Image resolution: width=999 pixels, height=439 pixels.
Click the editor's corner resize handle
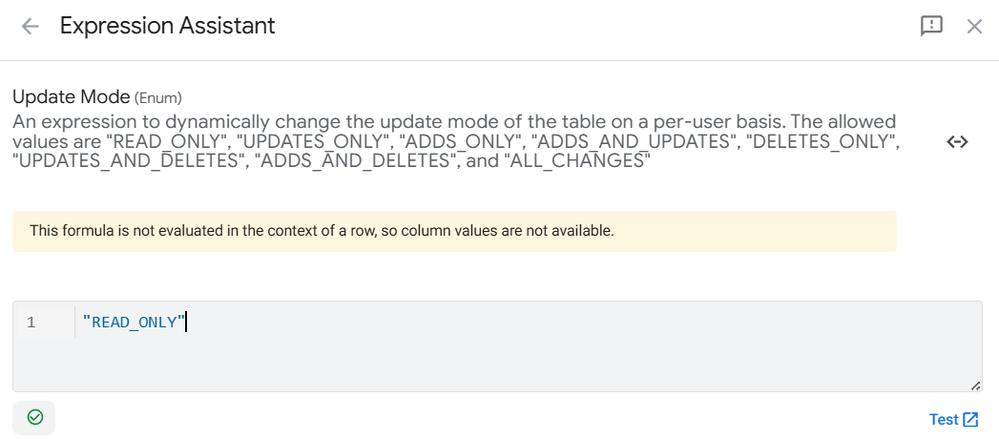[975, 385]
